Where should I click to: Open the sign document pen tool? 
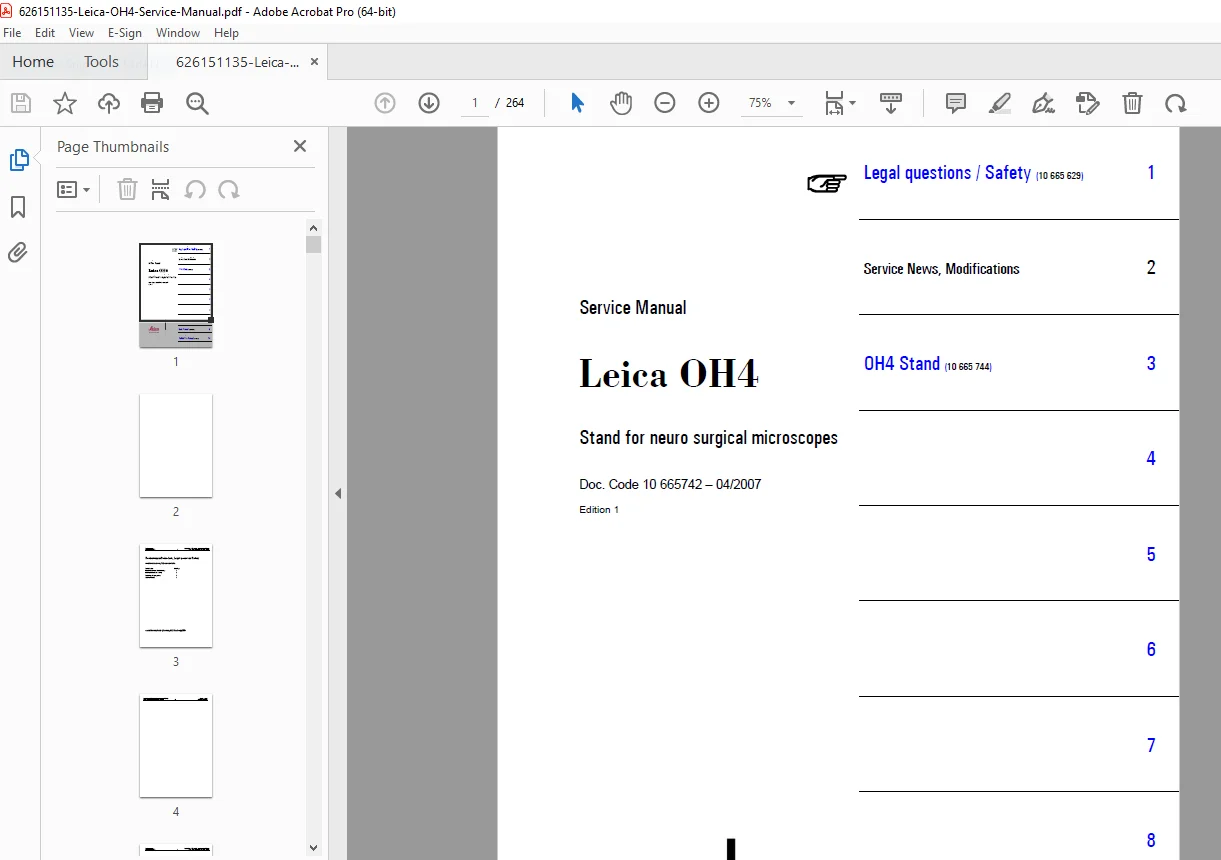pyautogui.click(x=1044, y=102)
